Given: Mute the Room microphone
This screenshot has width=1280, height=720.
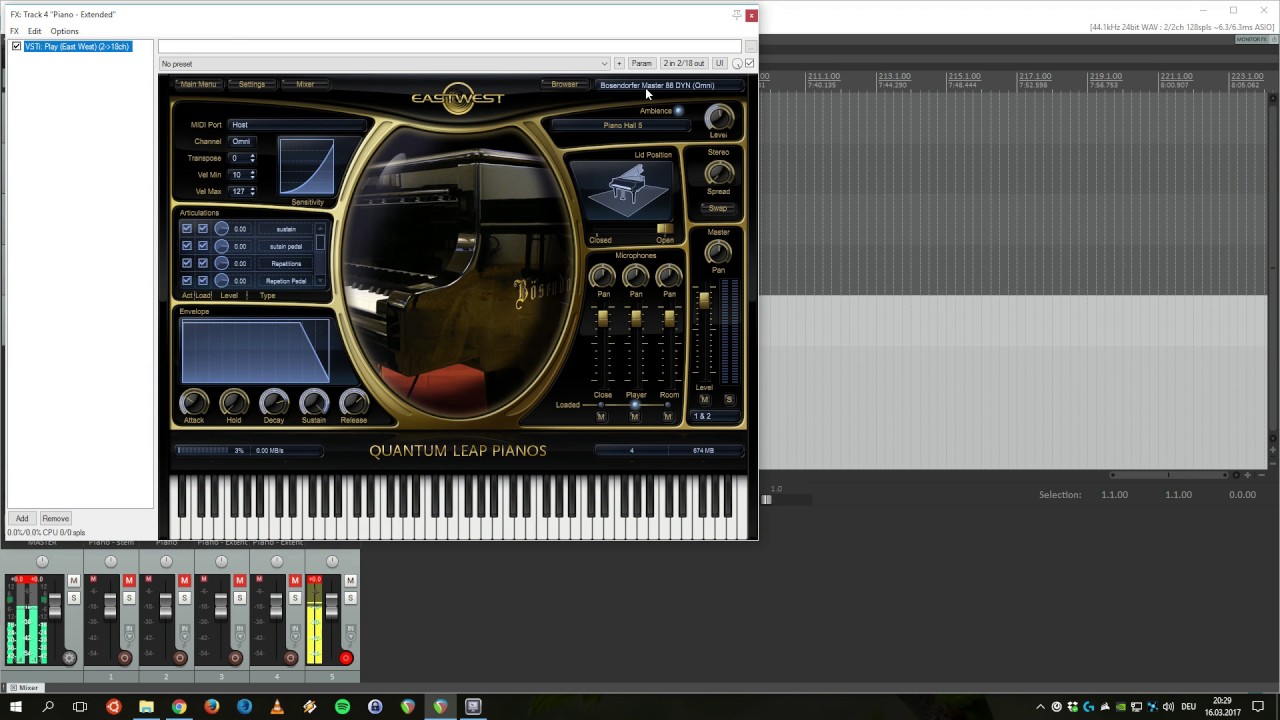Looking at the screenshot, I should coord(668,416).
